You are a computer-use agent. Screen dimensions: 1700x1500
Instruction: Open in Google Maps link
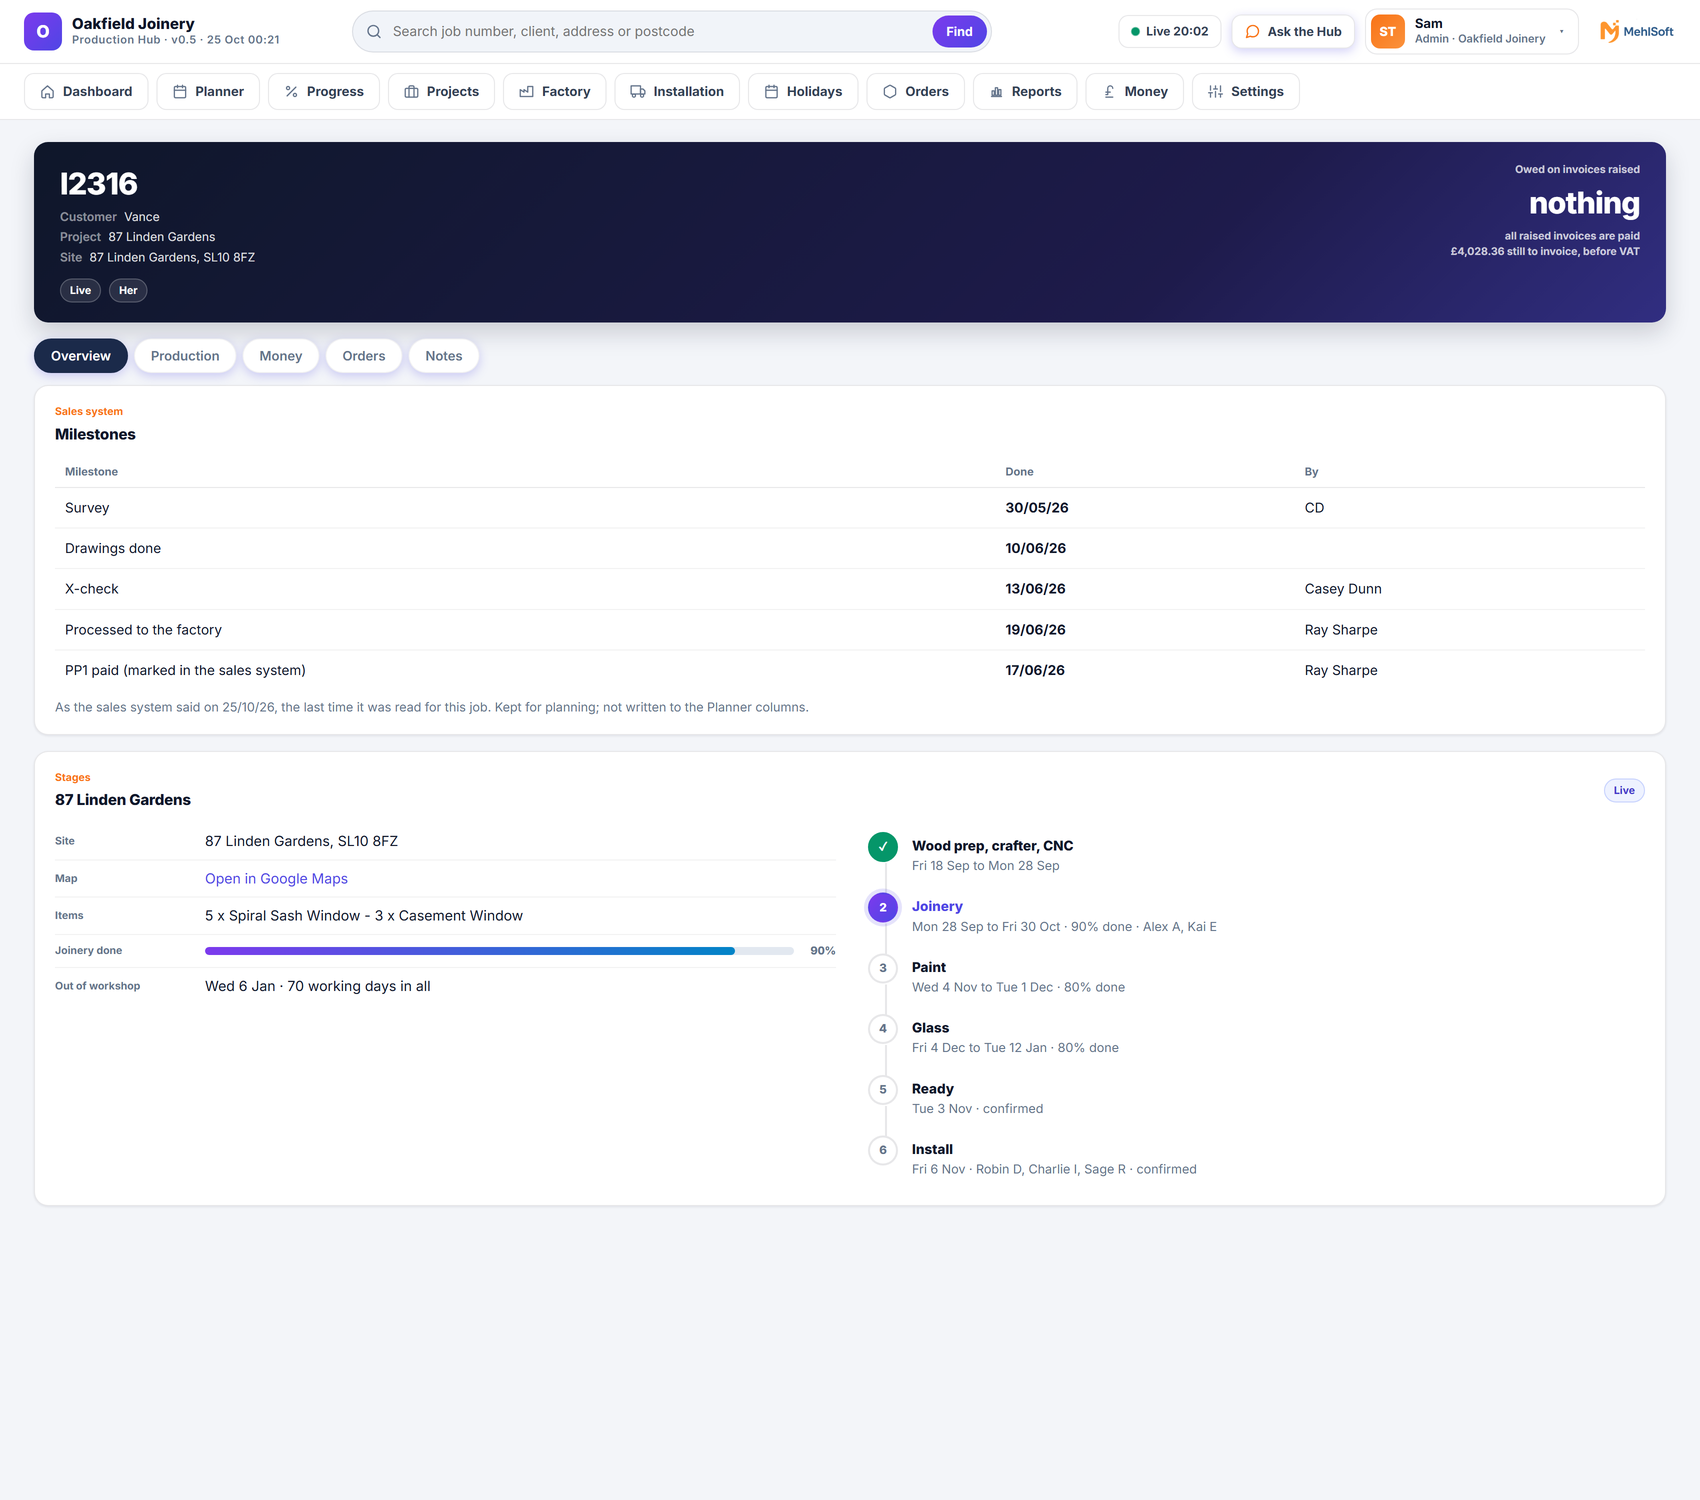pyautogui.click(x=277, y=879)
